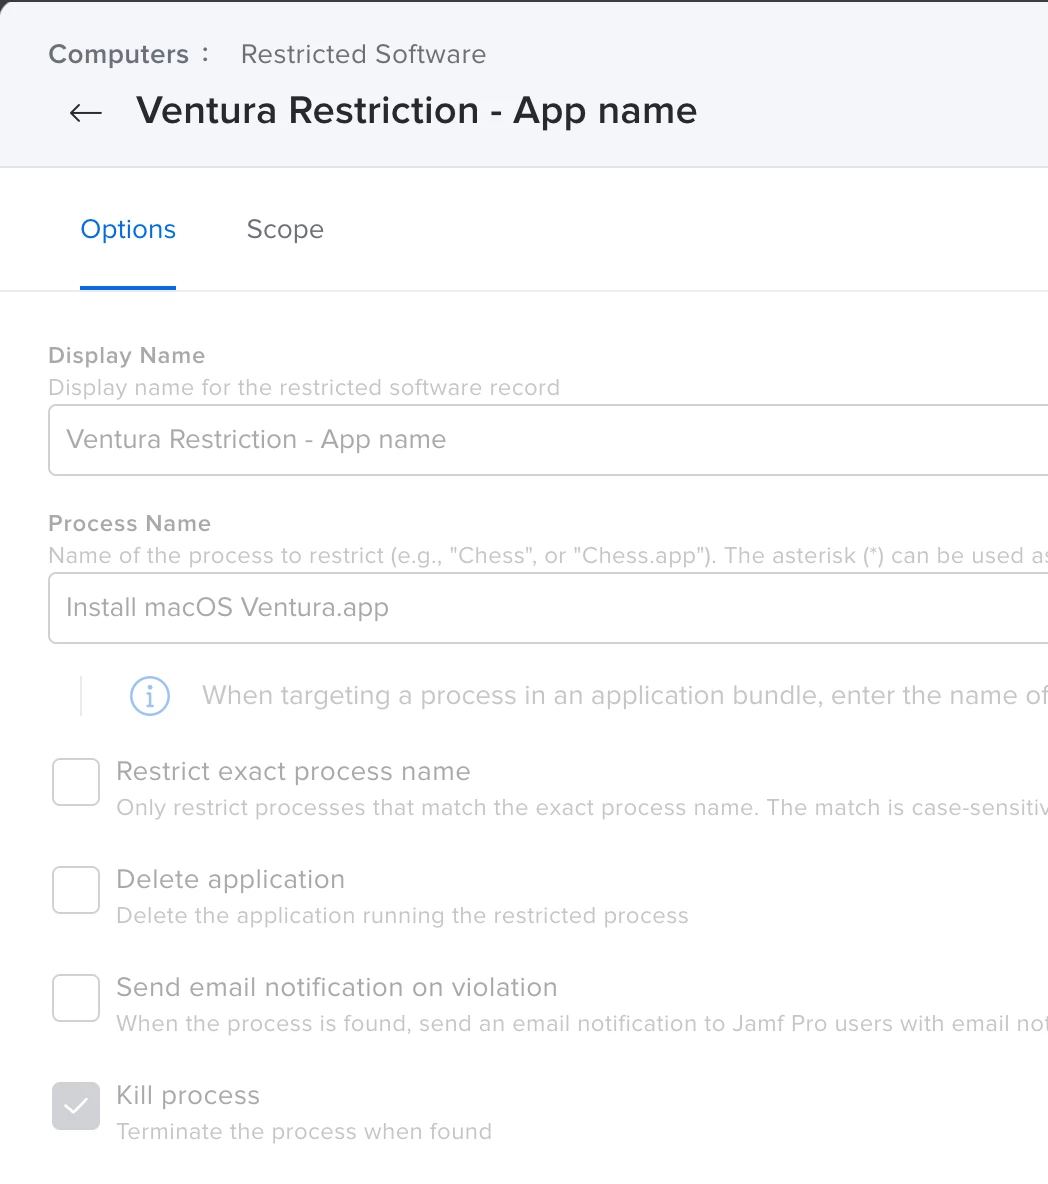Tick the Restrict exact process name checkbox
1048x1184 pixels.
click(x=76, y=782)
